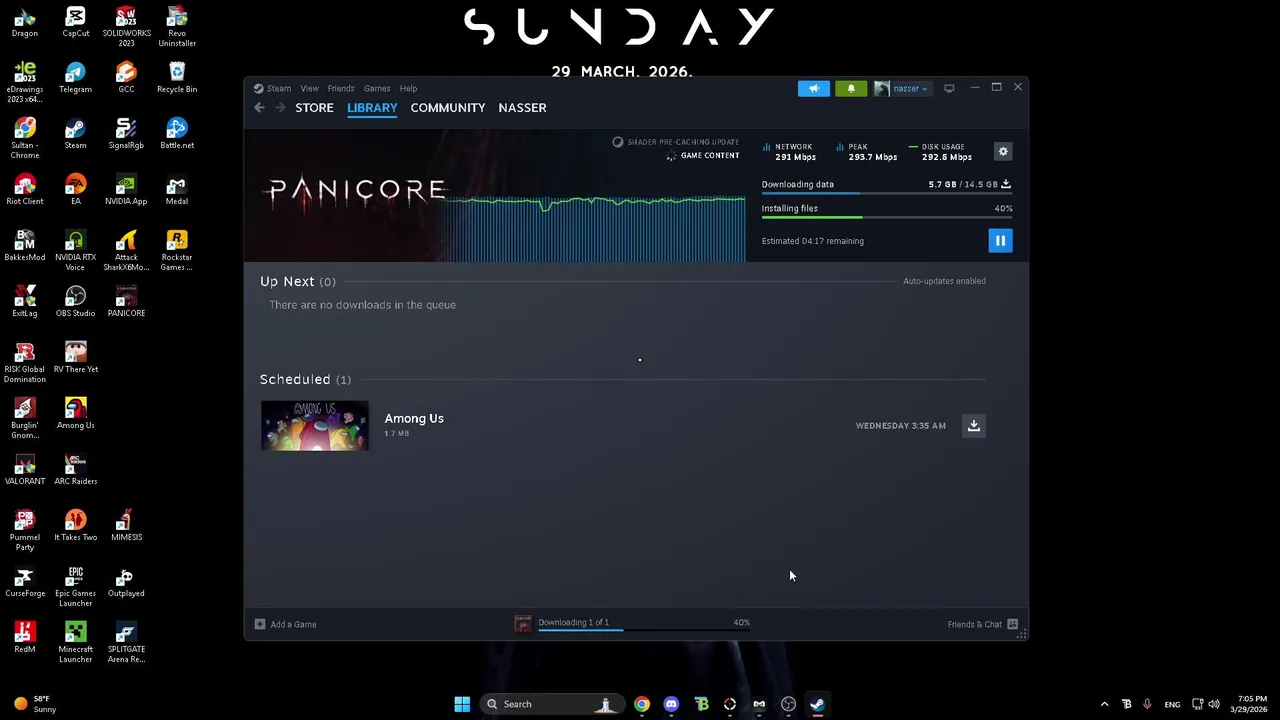Open ARC Raiders desktop icon
The width and height of the screenshot is (1280, 720).
(x=76, y=470)
